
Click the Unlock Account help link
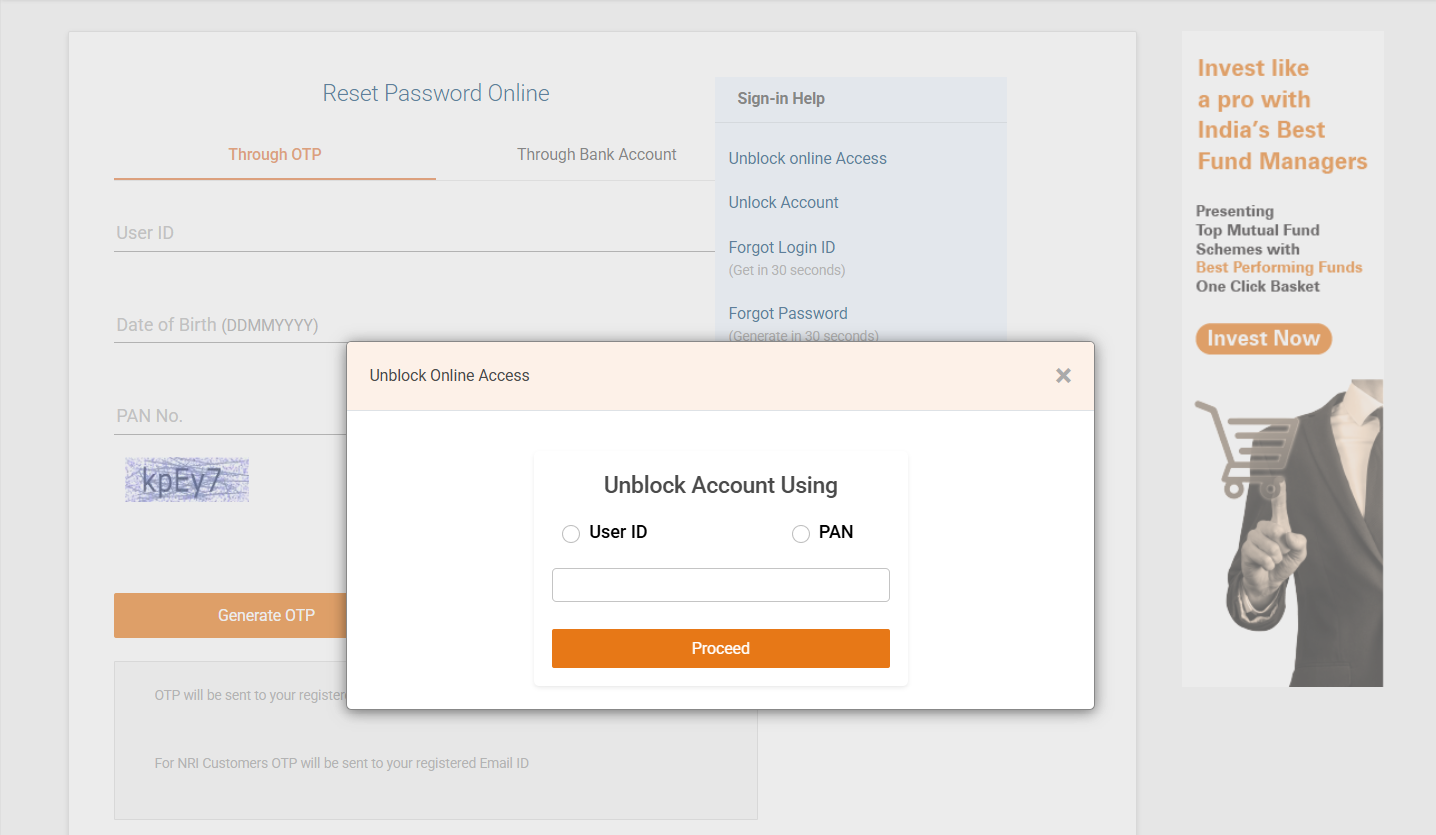coord(783,203)
